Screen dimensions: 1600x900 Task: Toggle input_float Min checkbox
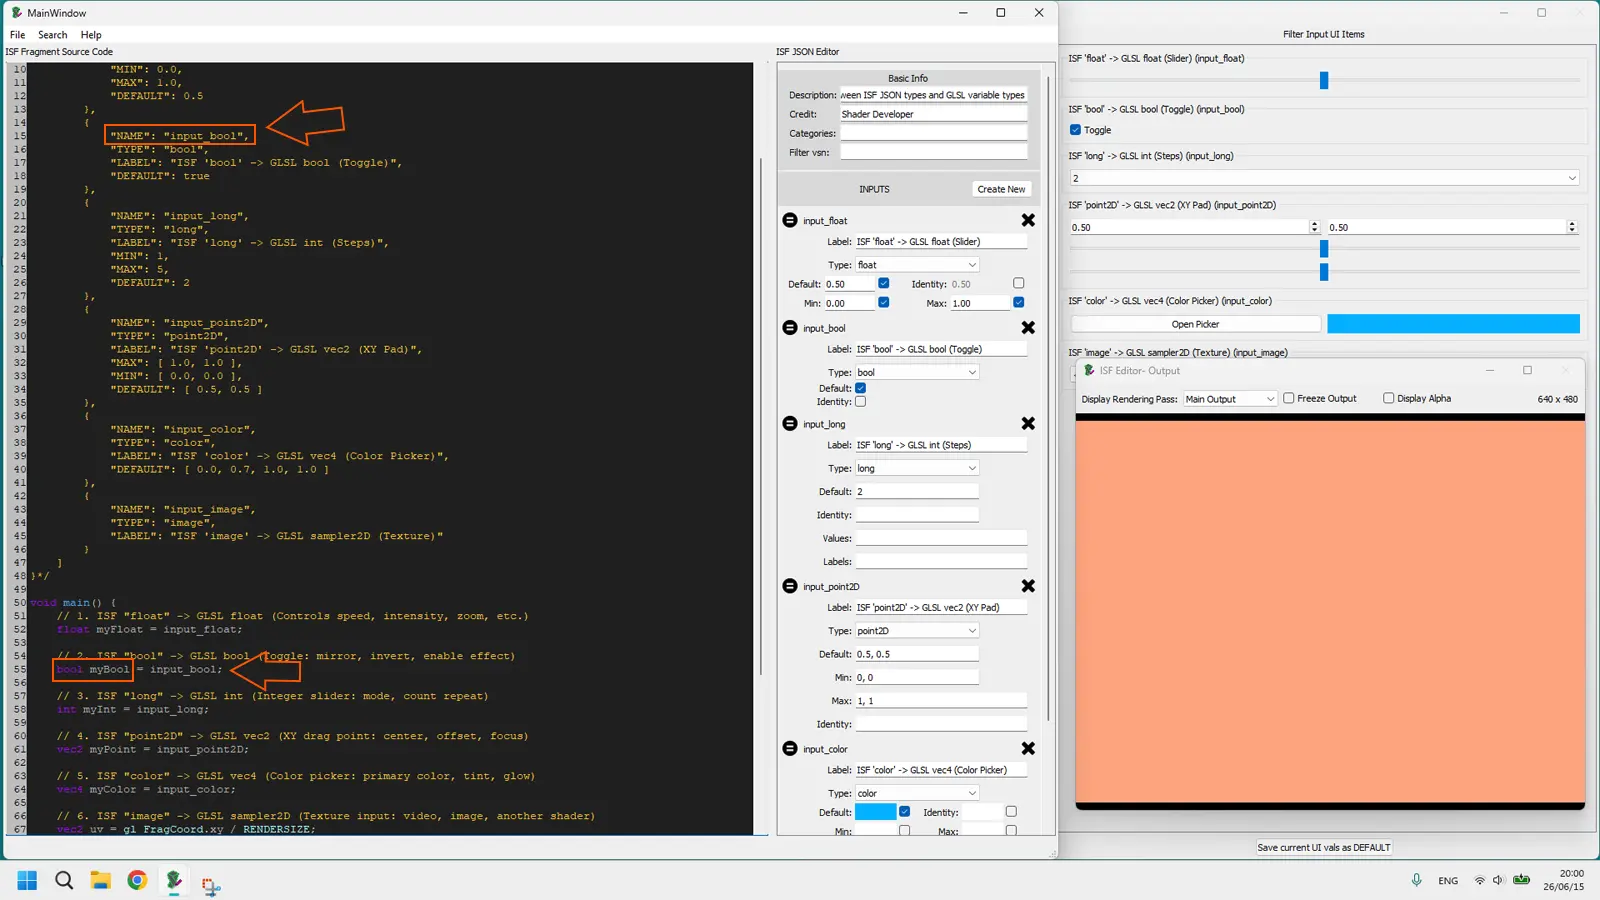tap(884, 302)
